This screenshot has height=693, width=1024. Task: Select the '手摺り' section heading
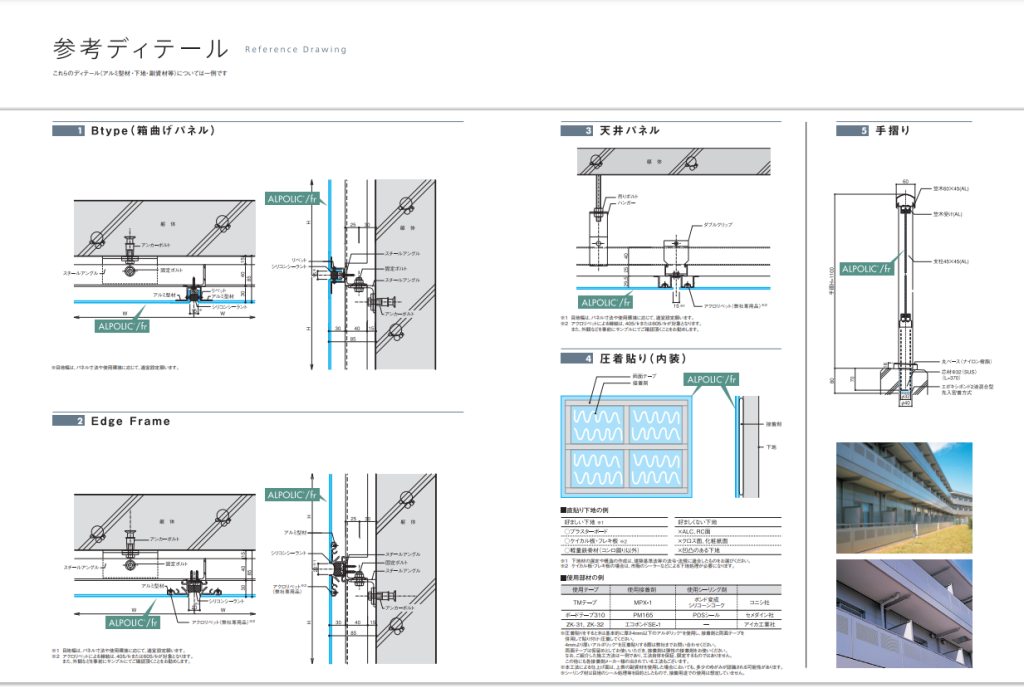(893, 131)
